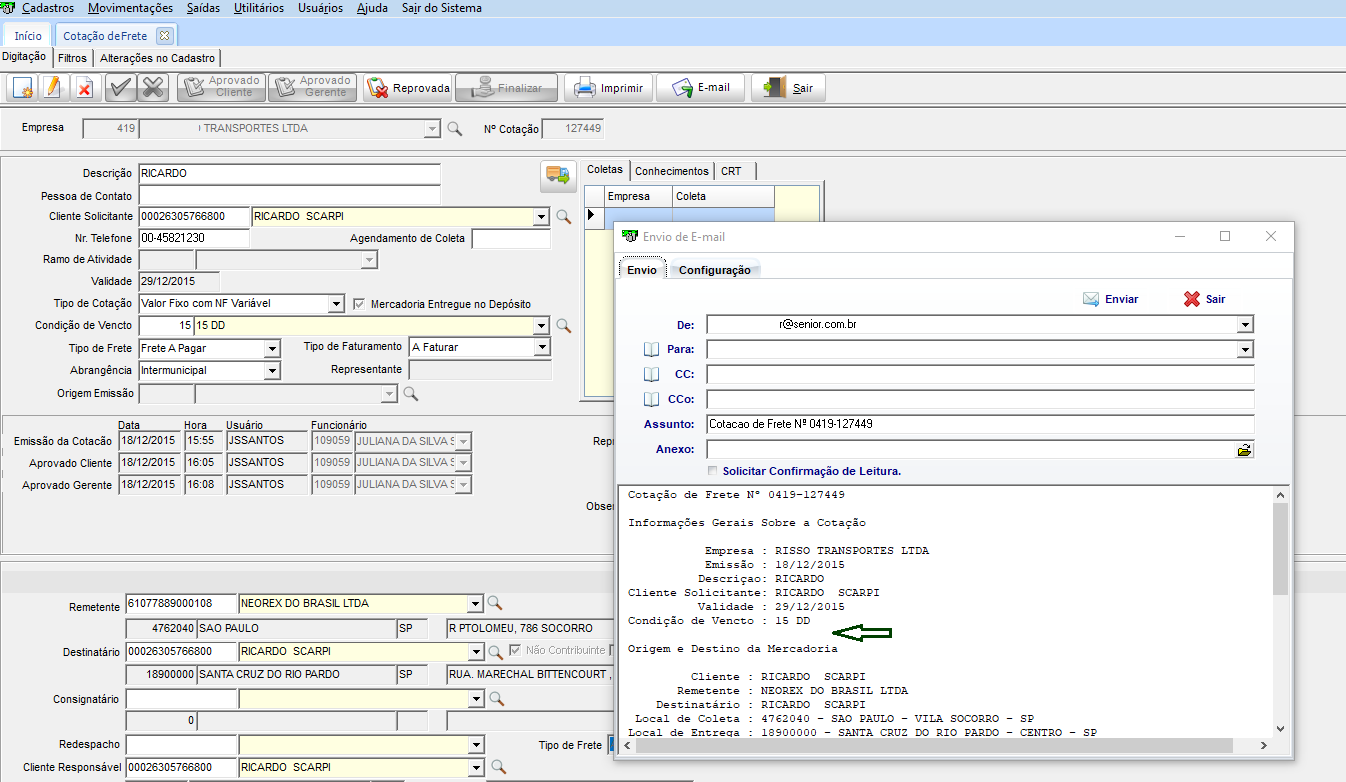Toggle Mercadoria Entregue no Depósito checkbox
The image size is (1346, 782).
pyautogui.click(x=361, y=304)
